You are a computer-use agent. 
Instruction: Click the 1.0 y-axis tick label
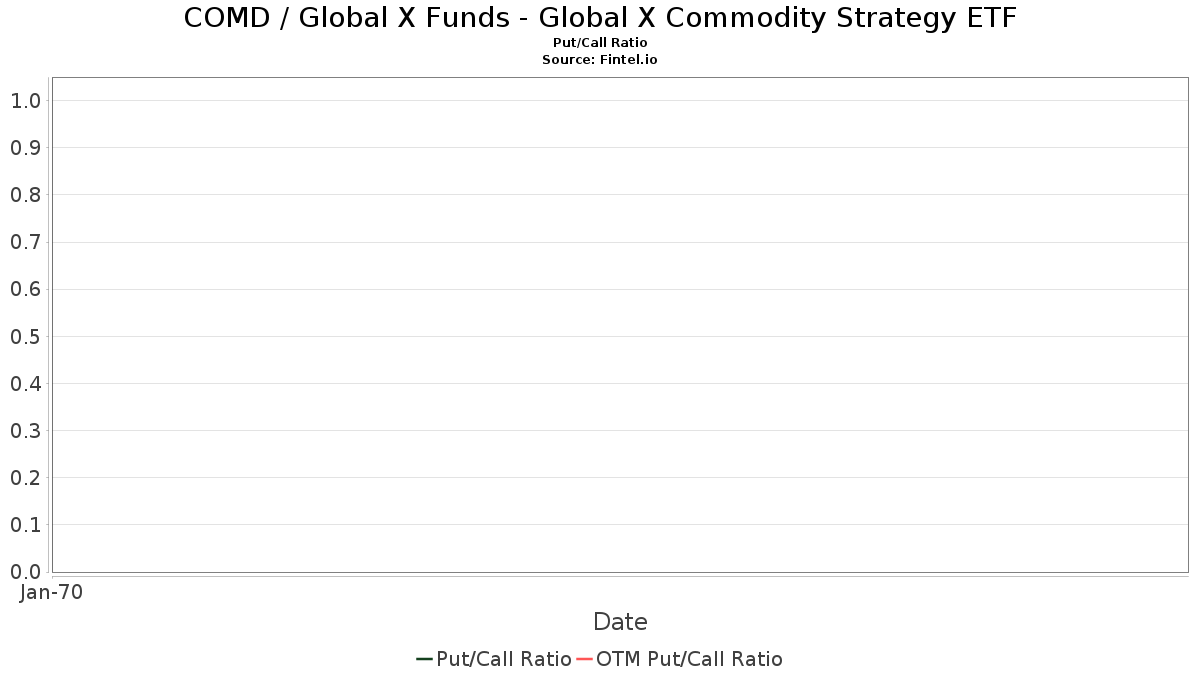pos(25,100)
